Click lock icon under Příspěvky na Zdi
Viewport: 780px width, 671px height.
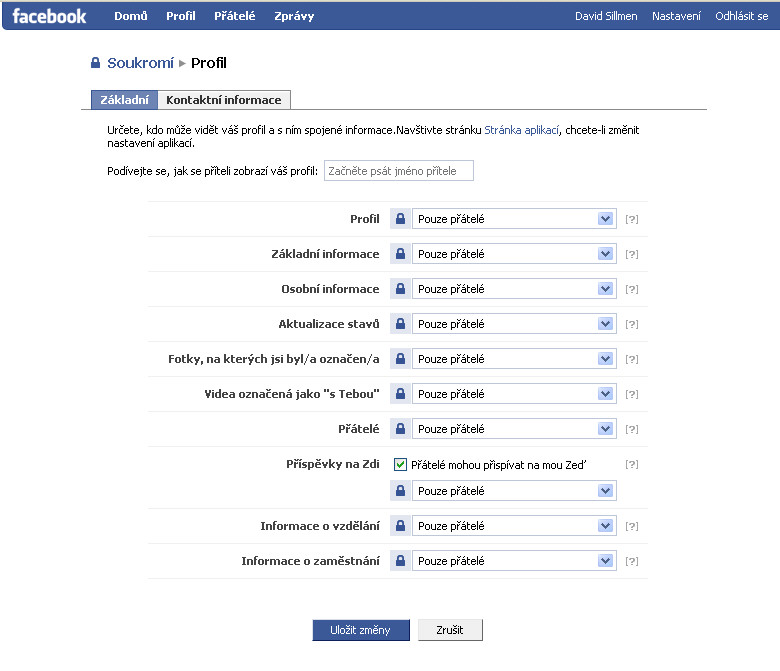pos(400,491)
